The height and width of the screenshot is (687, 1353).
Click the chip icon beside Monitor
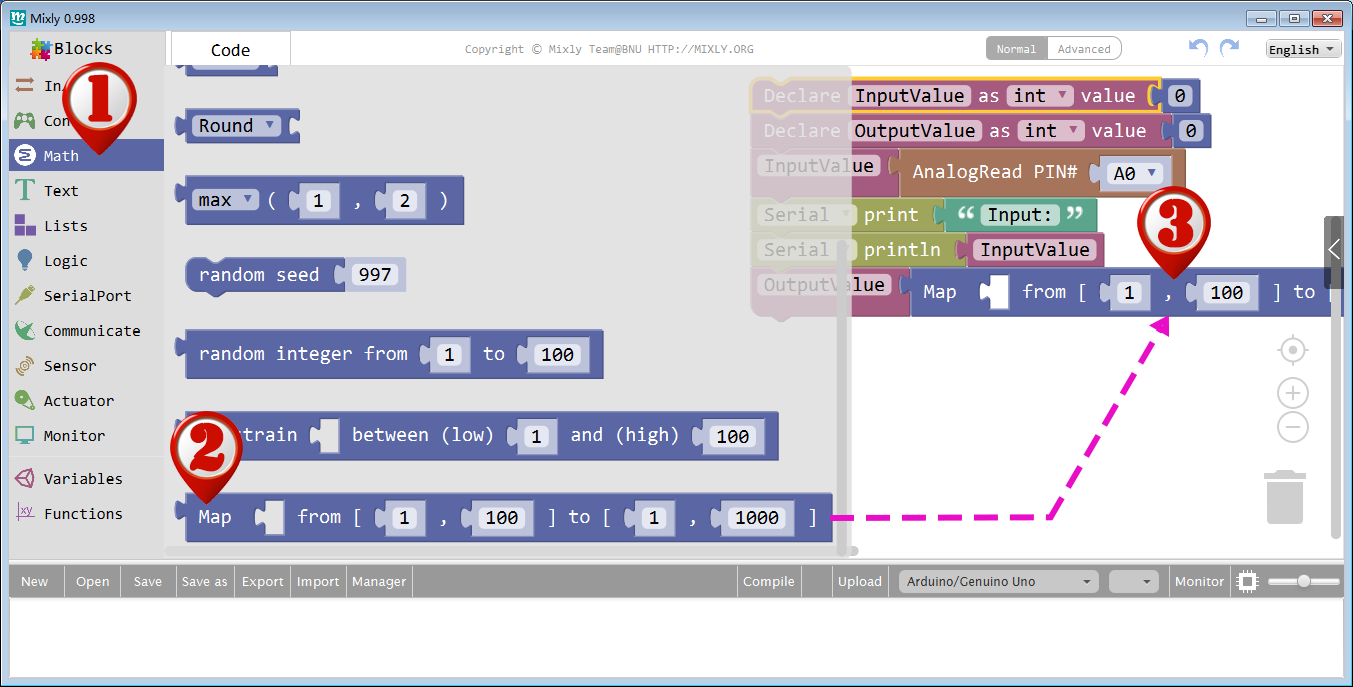1247,581
